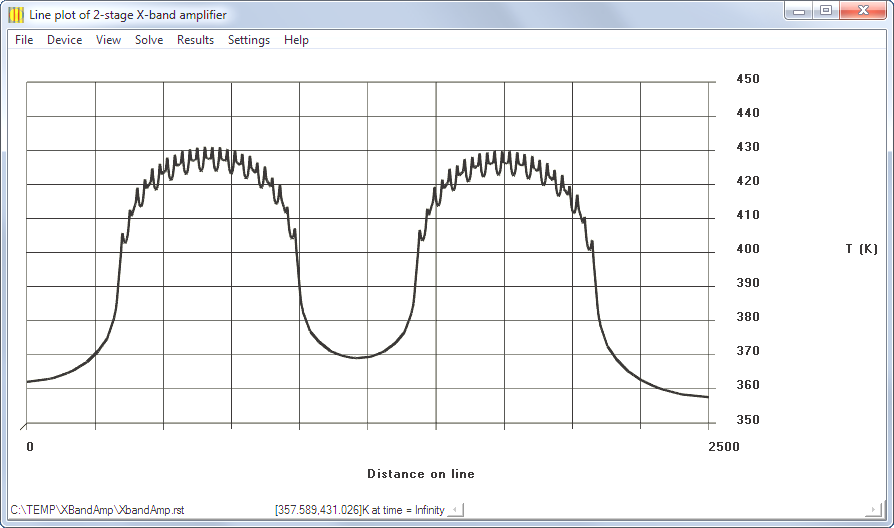Click the status bar right scroll arrow
This screenshot has width=894, height=528.
[873, 510]
